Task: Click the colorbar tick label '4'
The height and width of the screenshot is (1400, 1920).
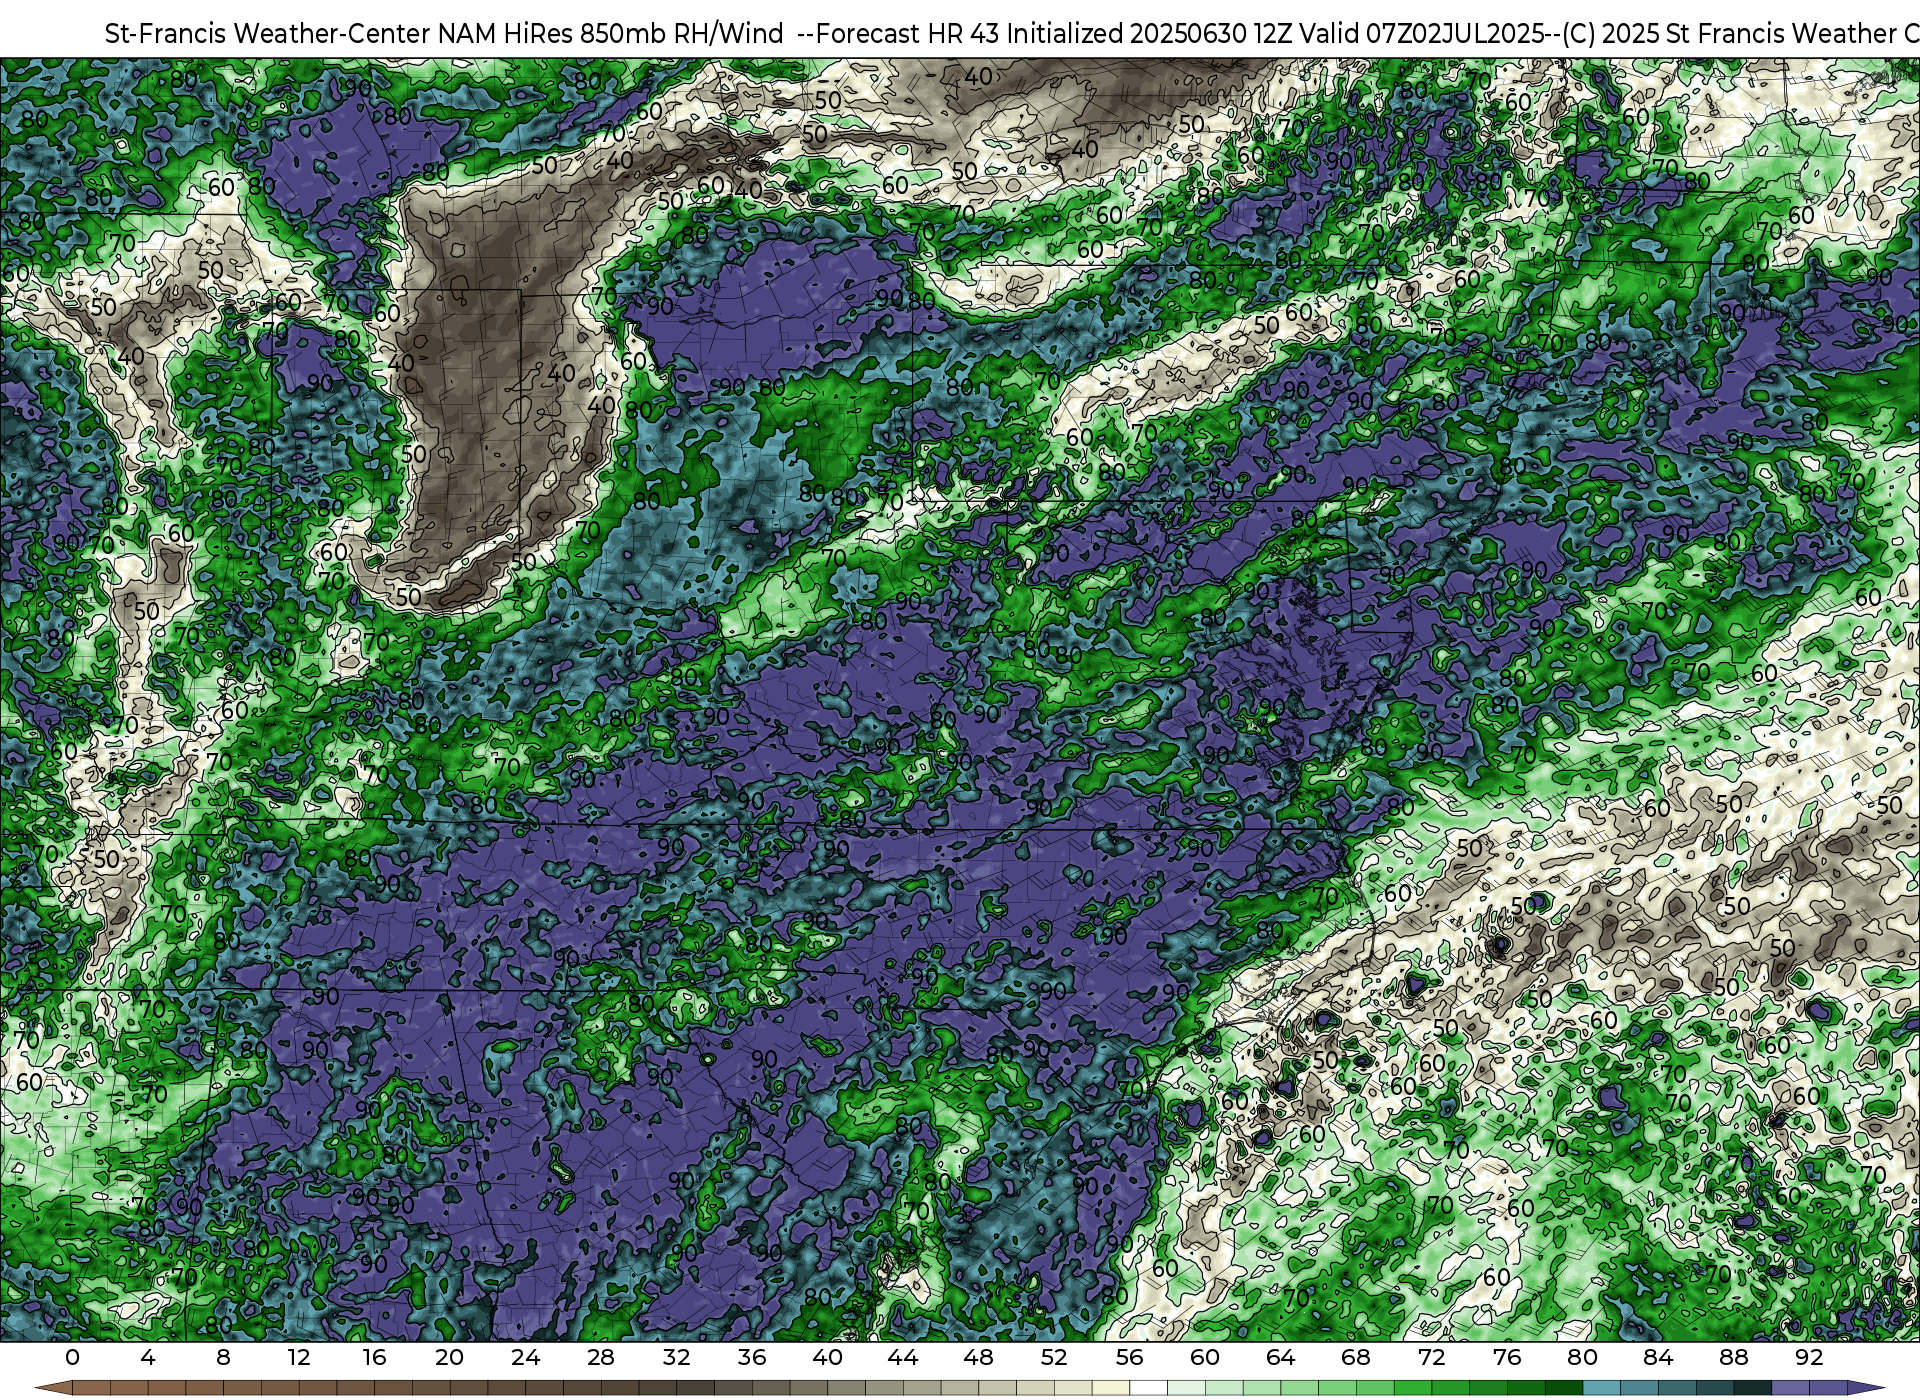Action: click(148, 1357)
